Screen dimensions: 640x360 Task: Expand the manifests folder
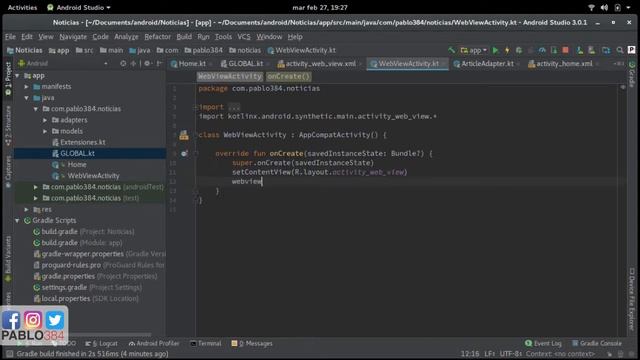[27, 87]
